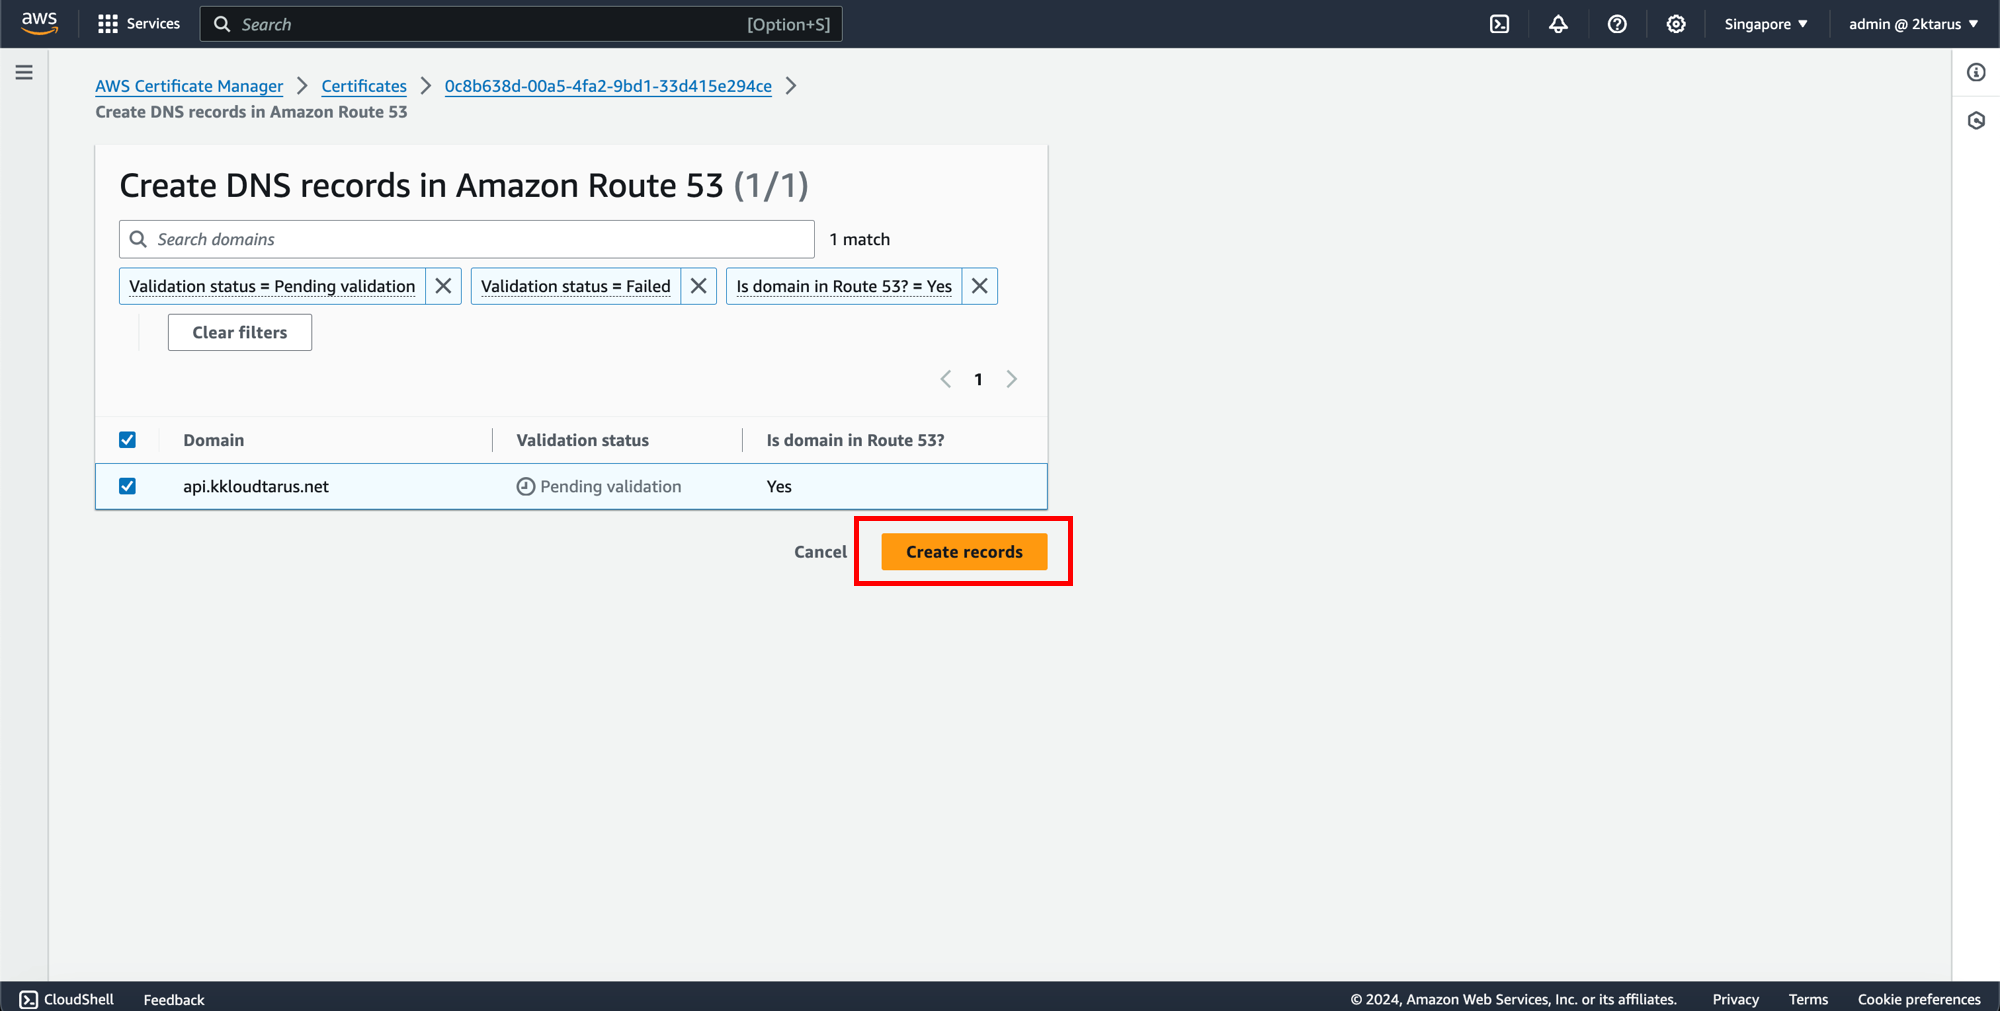Sort by the Domain column header
This screenshot has height=1011, width=2000.
[214, 440]
